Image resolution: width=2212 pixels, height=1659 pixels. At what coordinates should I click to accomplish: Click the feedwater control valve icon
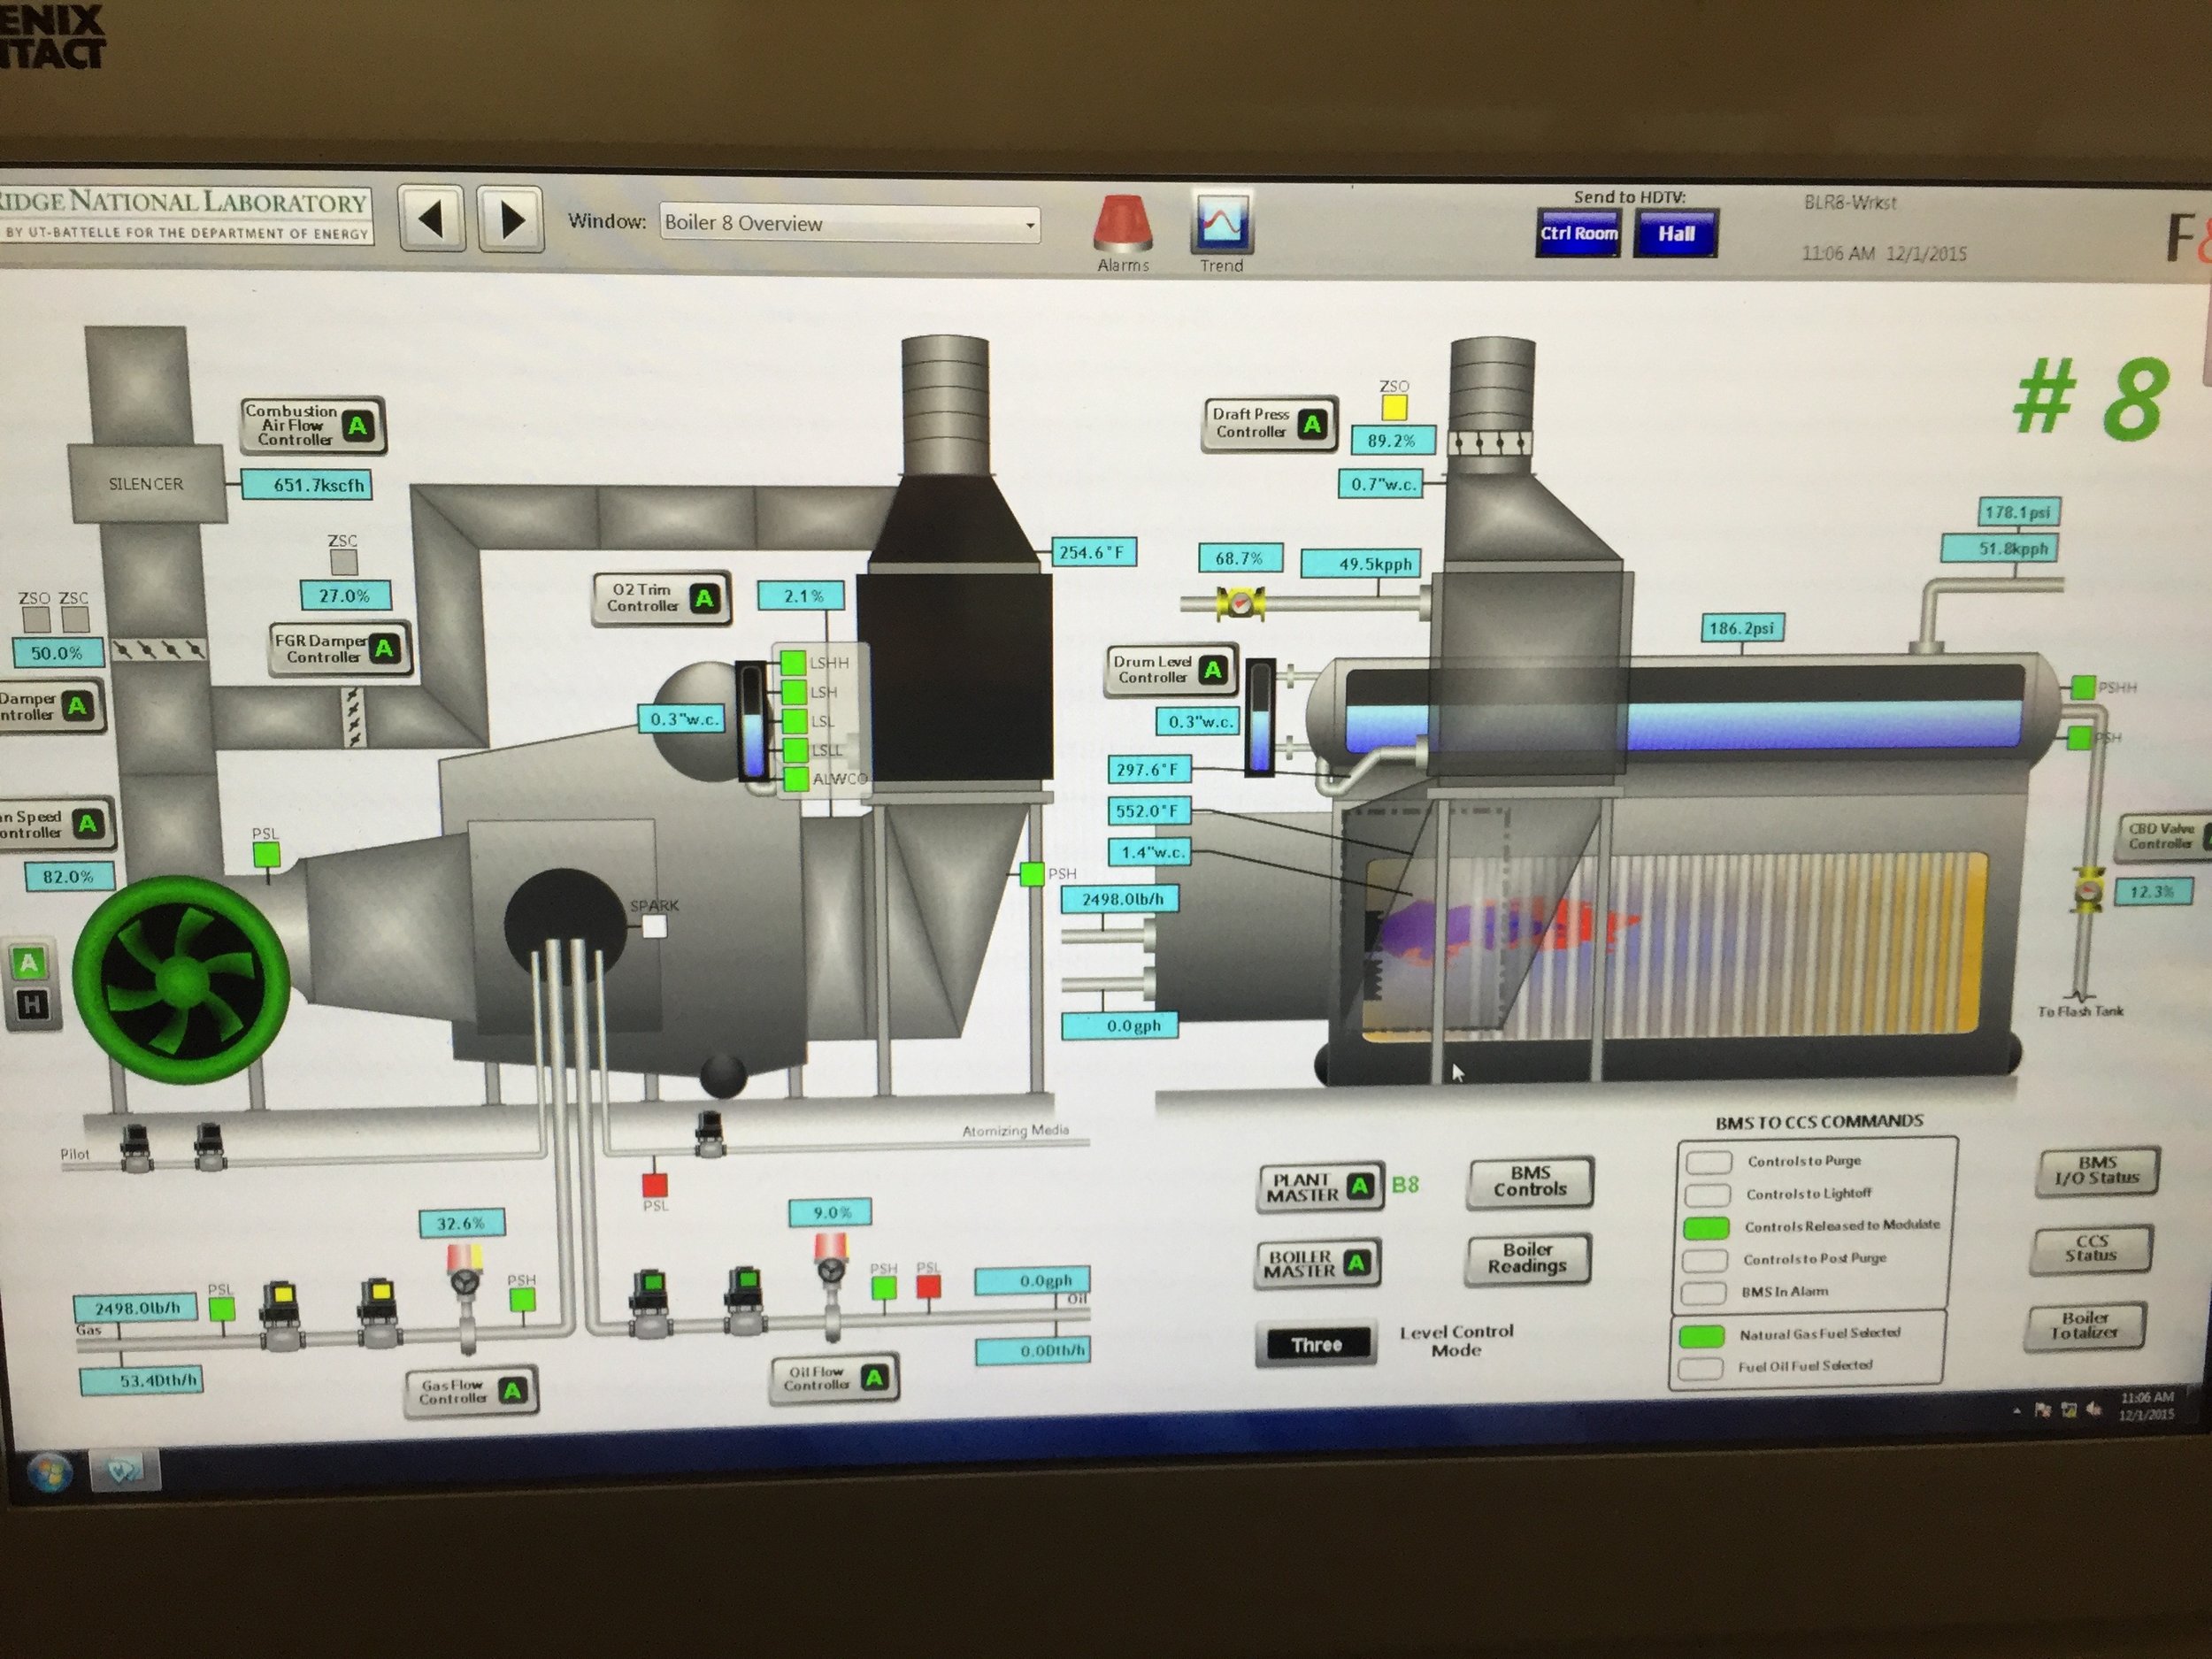coord(1241,603)
